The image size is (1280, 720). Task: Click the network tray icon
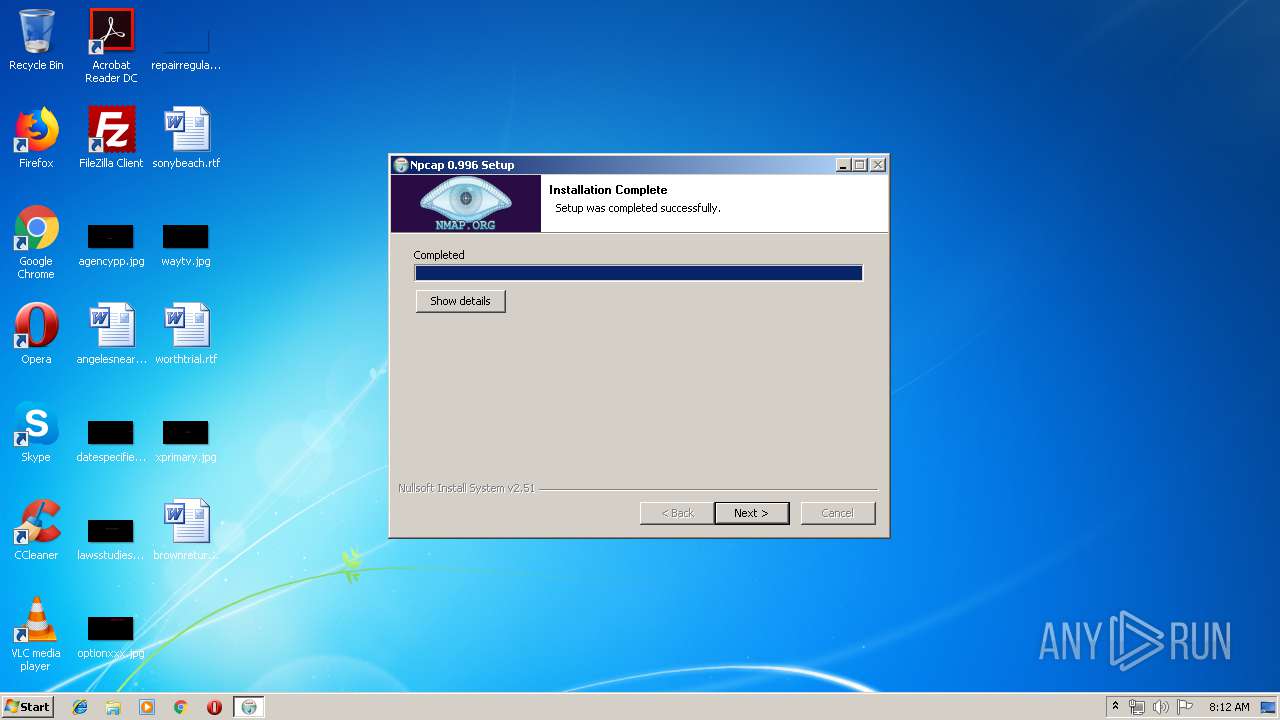tap(1137, 707)
